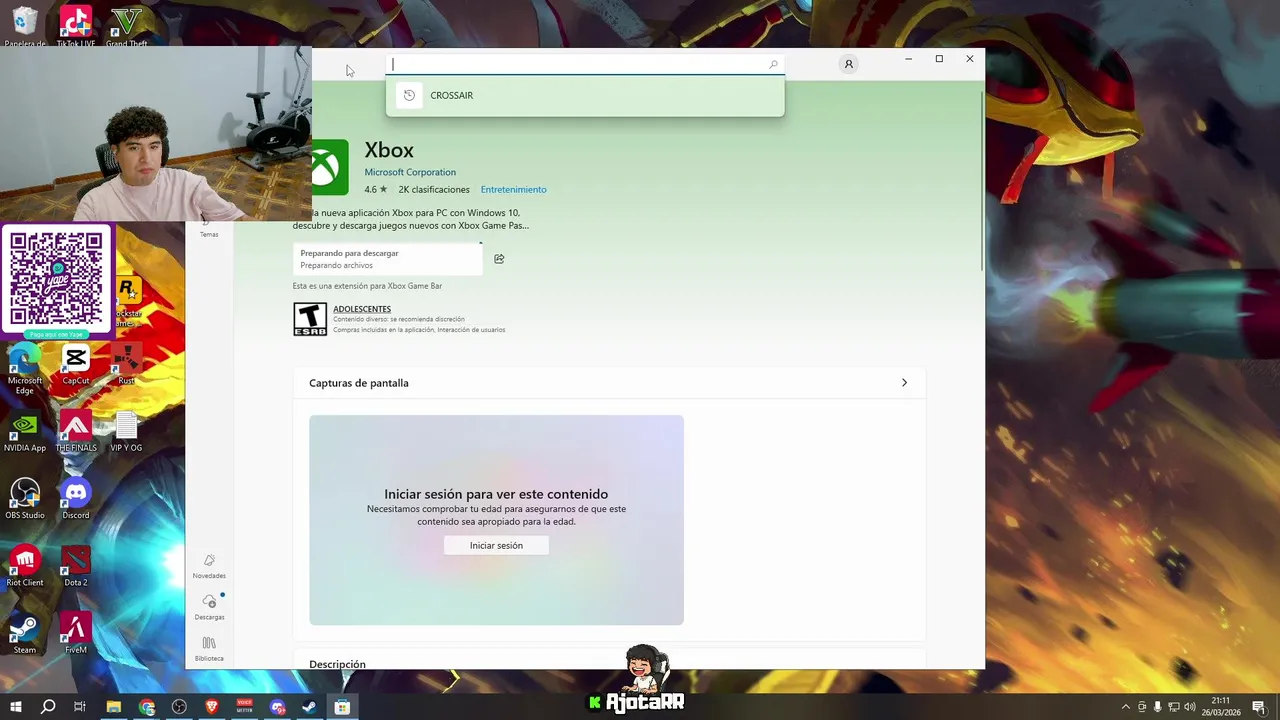Open the FiveM desktop shortcut

point(76,634)
